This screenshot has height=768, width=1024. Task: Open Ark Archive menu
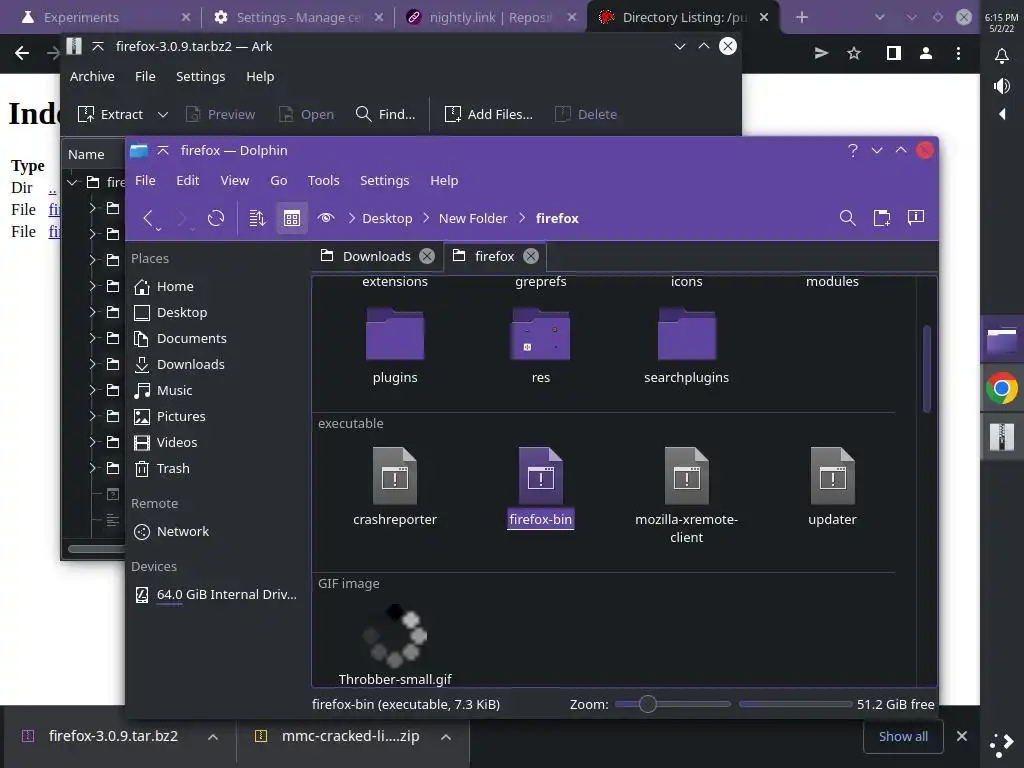[x=92, y=76]
